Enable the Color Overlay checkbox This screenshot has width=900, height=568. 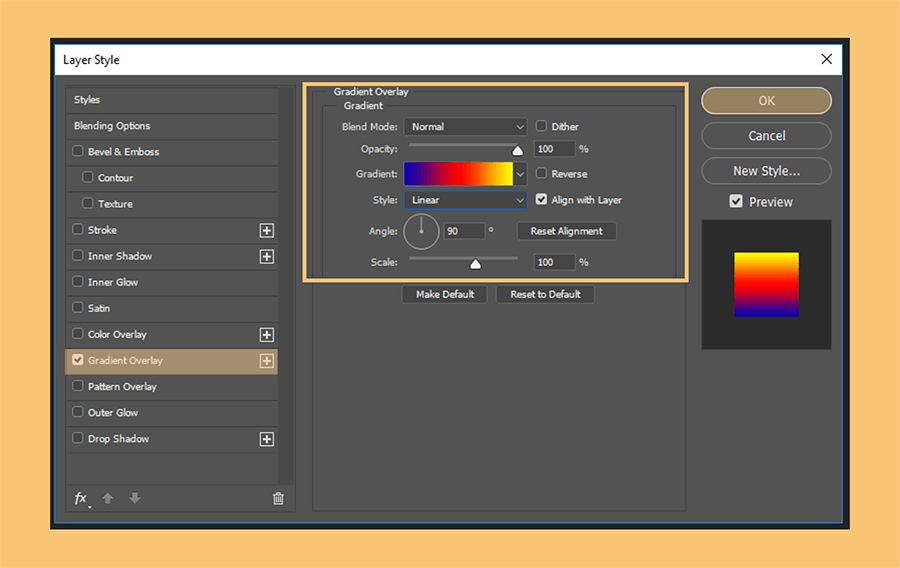[78, 333]
